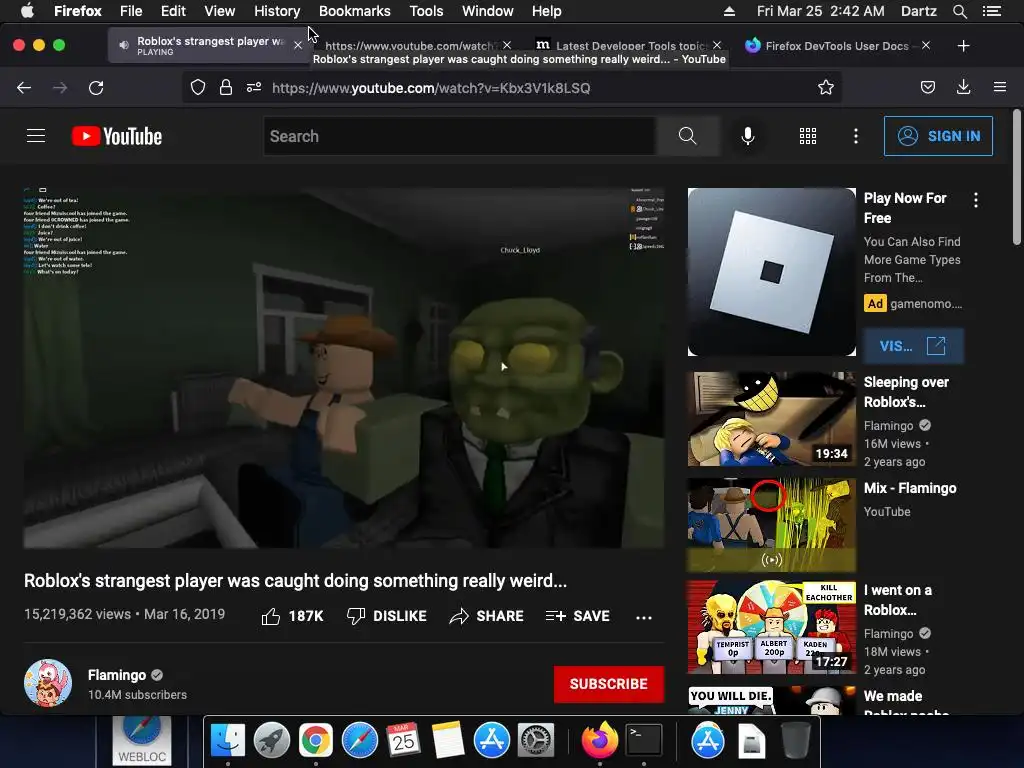Click the YouTube search magnifier button
1024x768 pixels.
(x=688, y=136)
